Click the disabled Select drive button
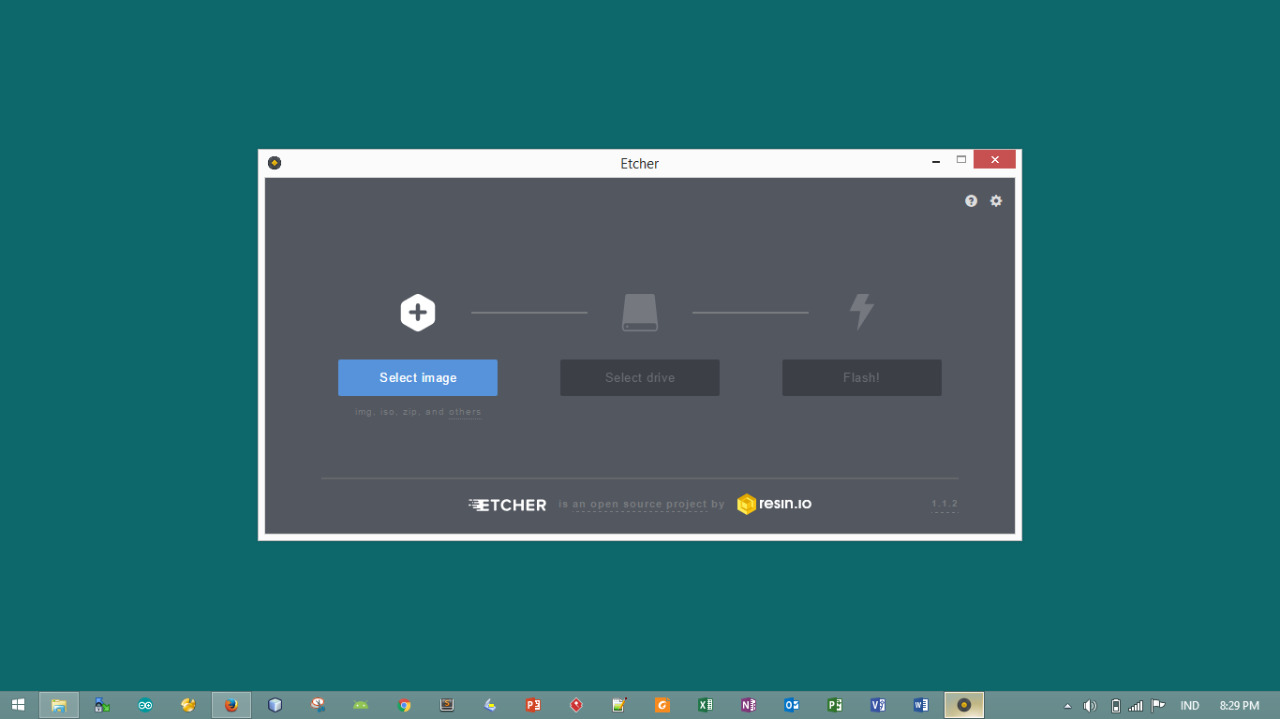 pyautogui.click(x=640, y=378)
